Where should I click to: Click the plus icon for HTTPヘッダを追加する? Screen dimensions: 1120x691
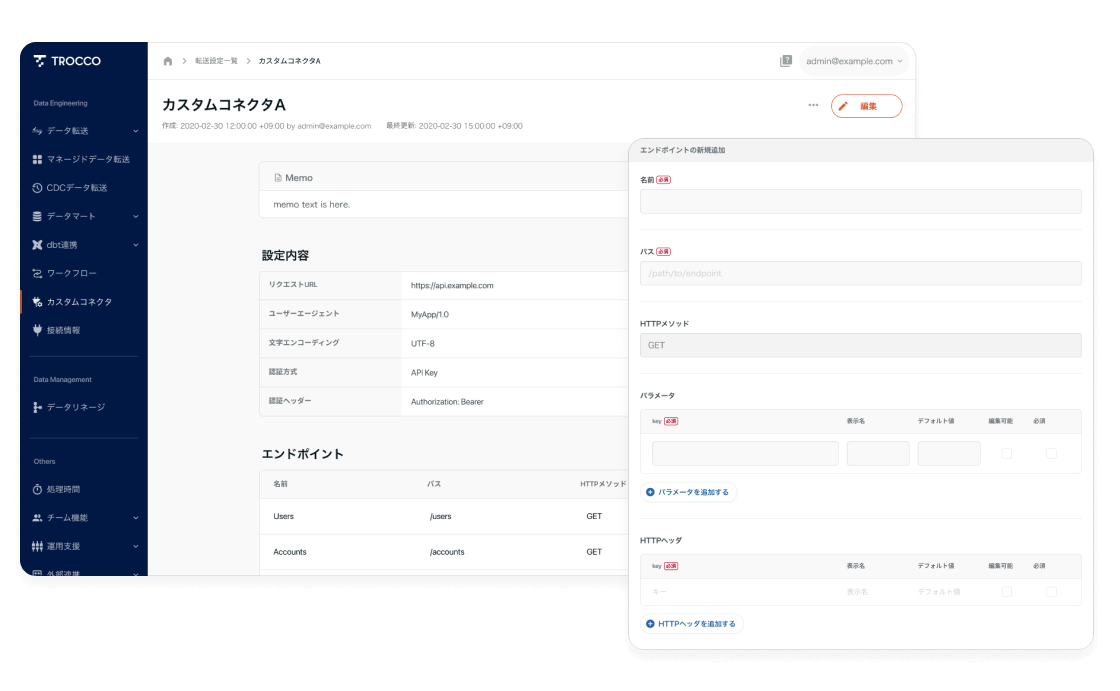coord(651,624)
